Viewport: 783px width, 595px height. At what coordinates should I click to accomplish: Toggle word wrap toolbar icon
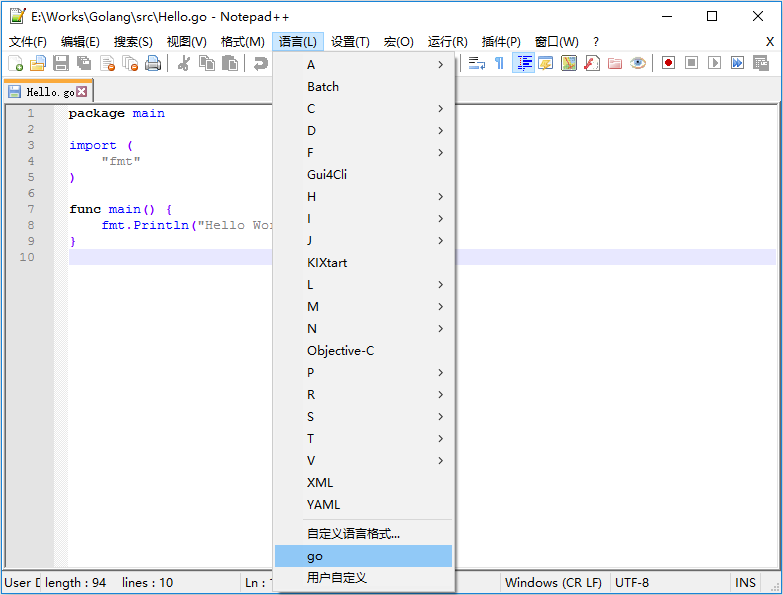click(x=477, y=63)
